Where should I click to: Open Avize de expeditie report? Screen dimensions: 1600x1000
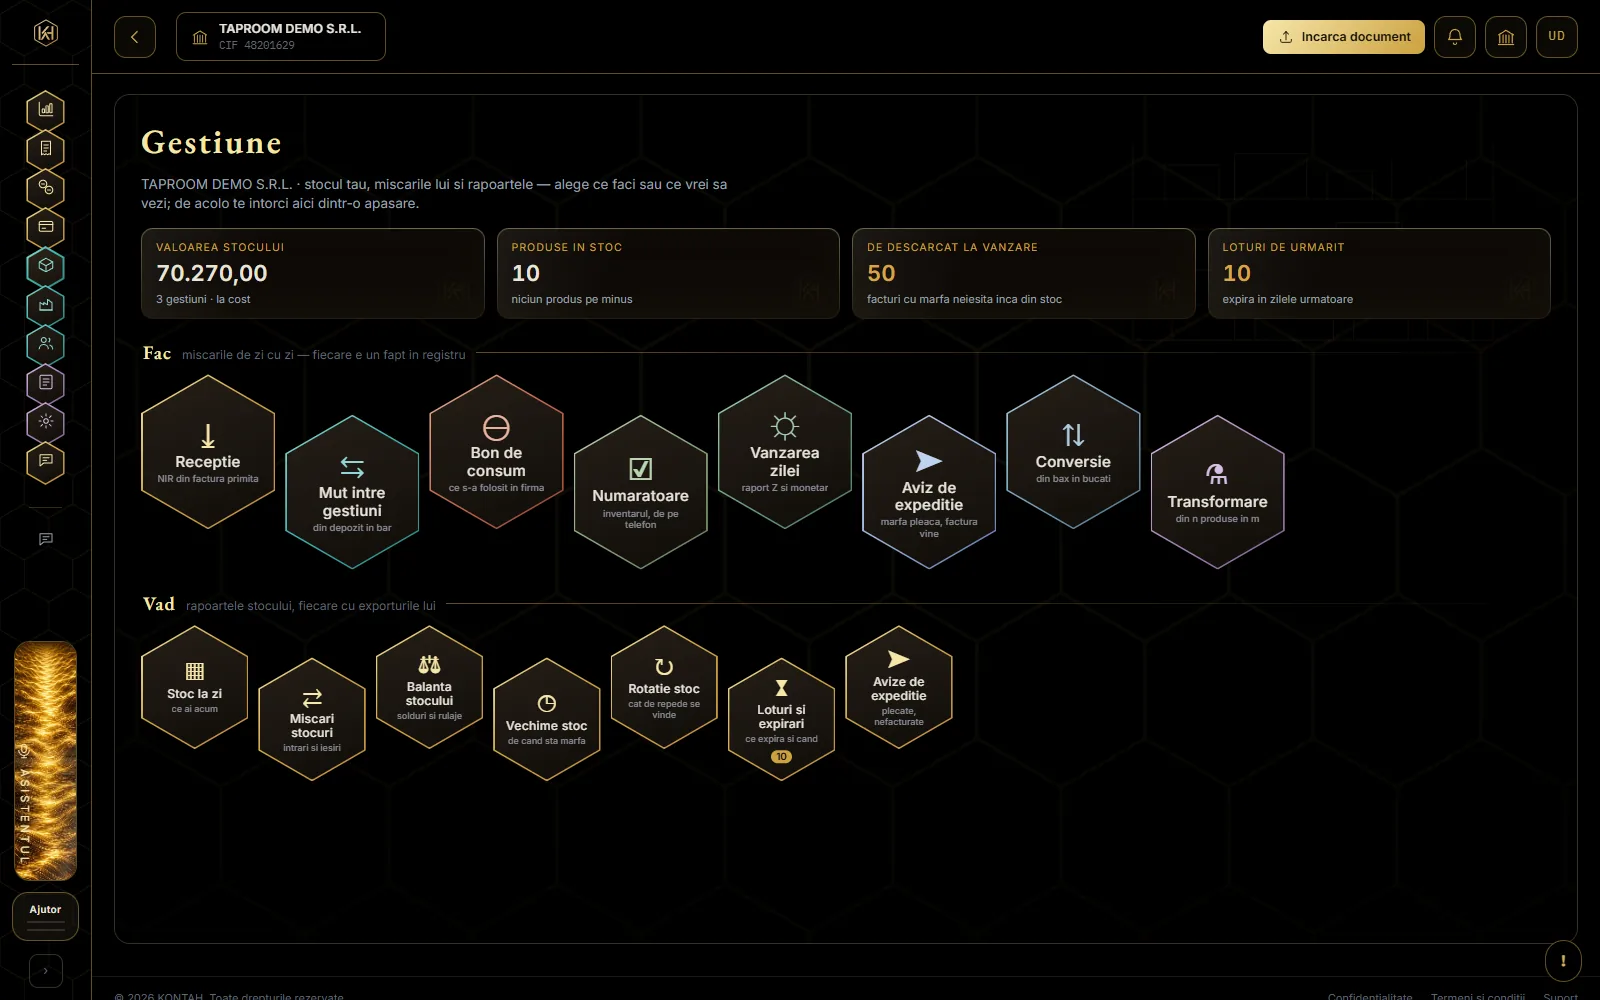point(899,687)
